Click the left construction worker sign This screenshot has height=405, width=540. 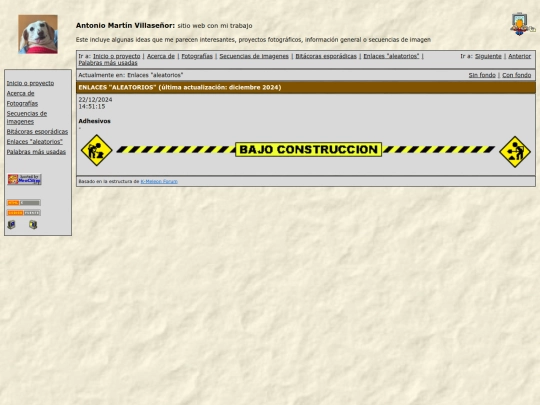pyautogui.click(x=96, y=150)
